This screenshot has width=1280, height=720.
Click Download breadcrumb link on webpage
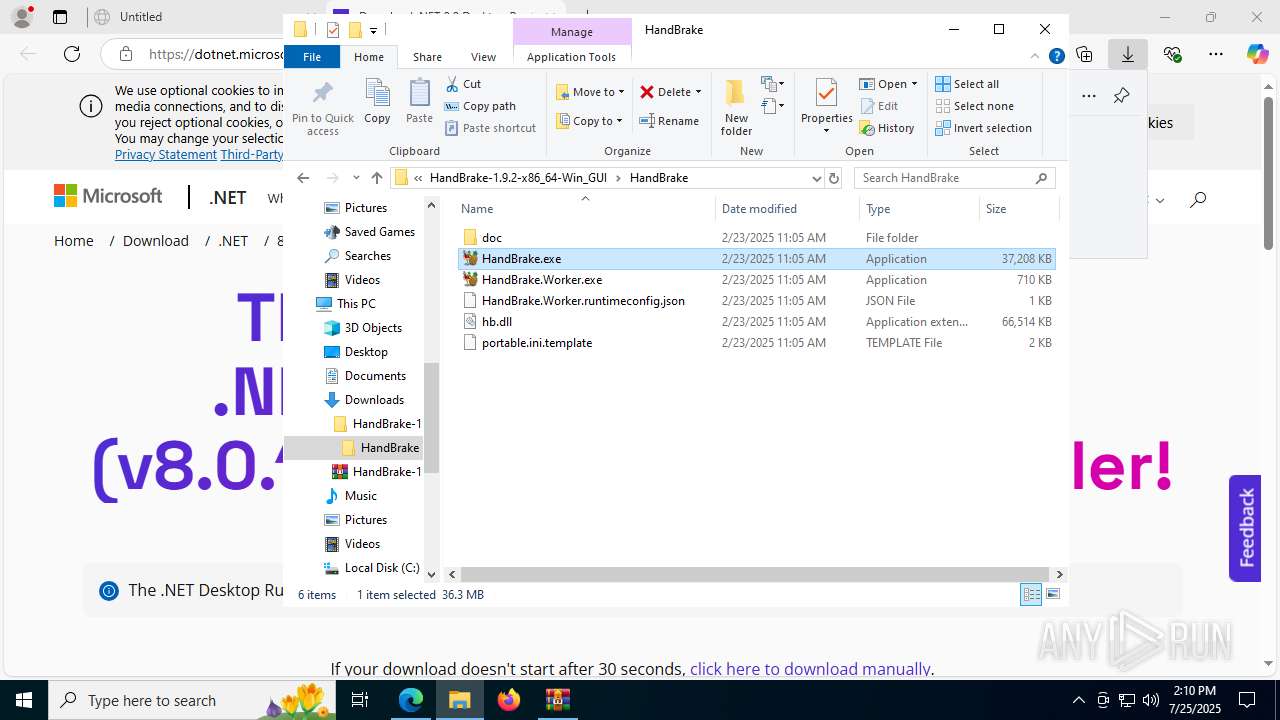pos(156,241)
